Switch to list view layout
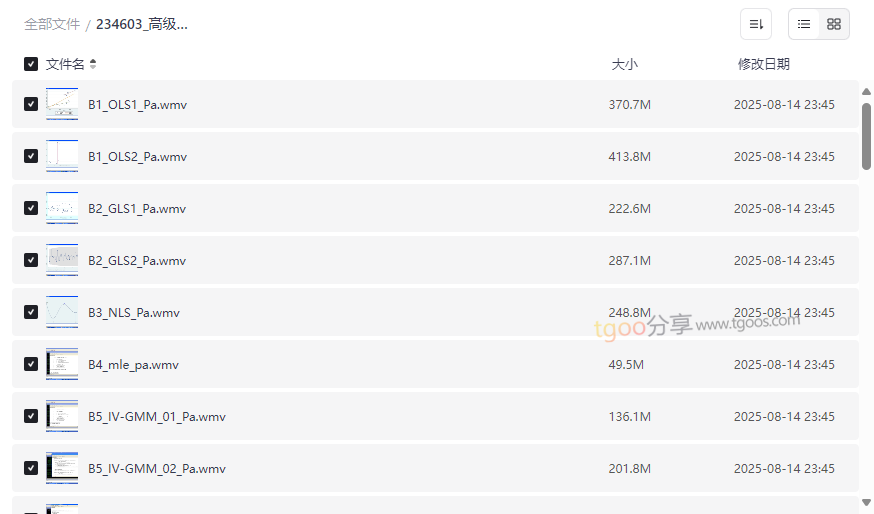Screen dimensions: 874x514 (x=804, y=24)
